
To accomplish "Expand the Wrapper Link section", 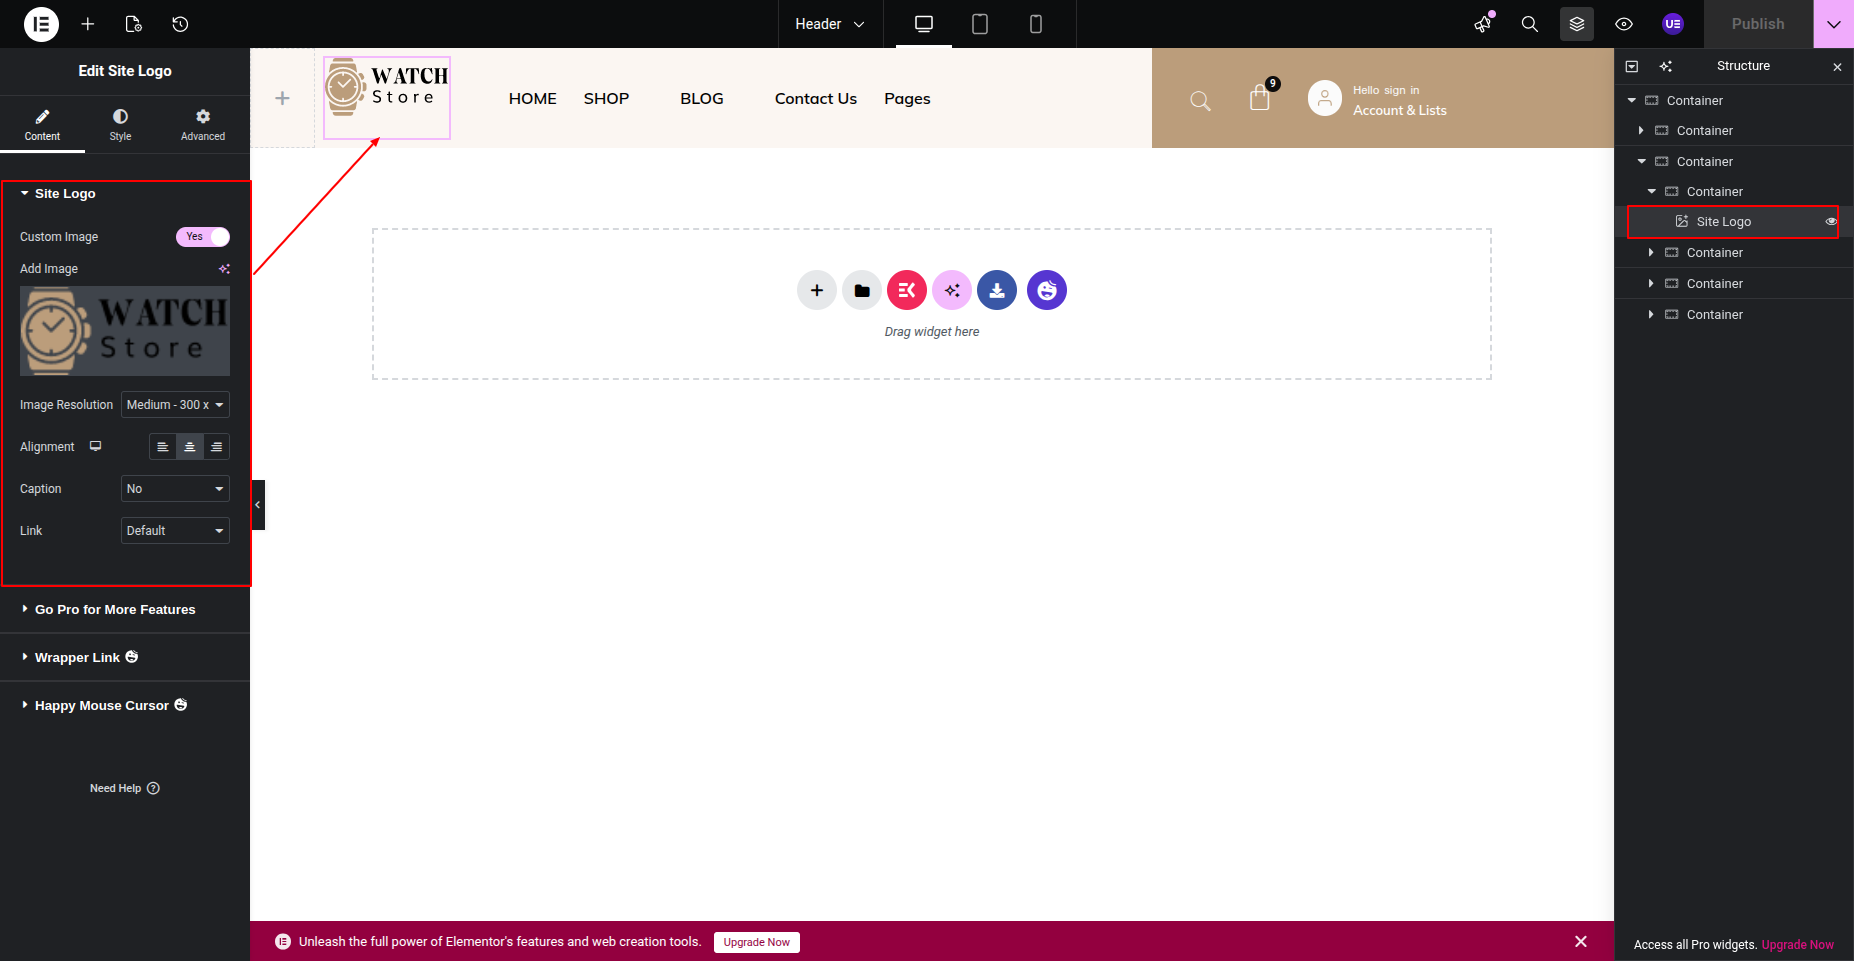I will point(77,658).
